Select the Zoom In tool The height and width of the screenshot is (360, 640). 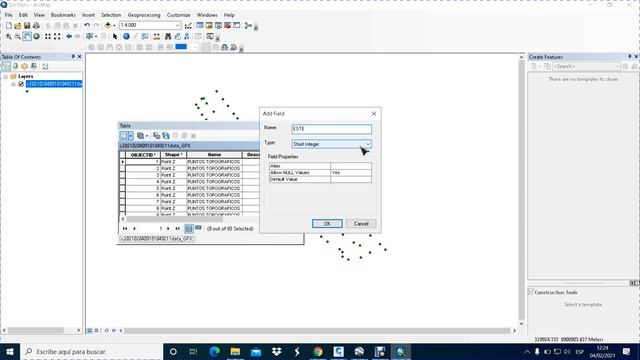(x=9, y=36)
